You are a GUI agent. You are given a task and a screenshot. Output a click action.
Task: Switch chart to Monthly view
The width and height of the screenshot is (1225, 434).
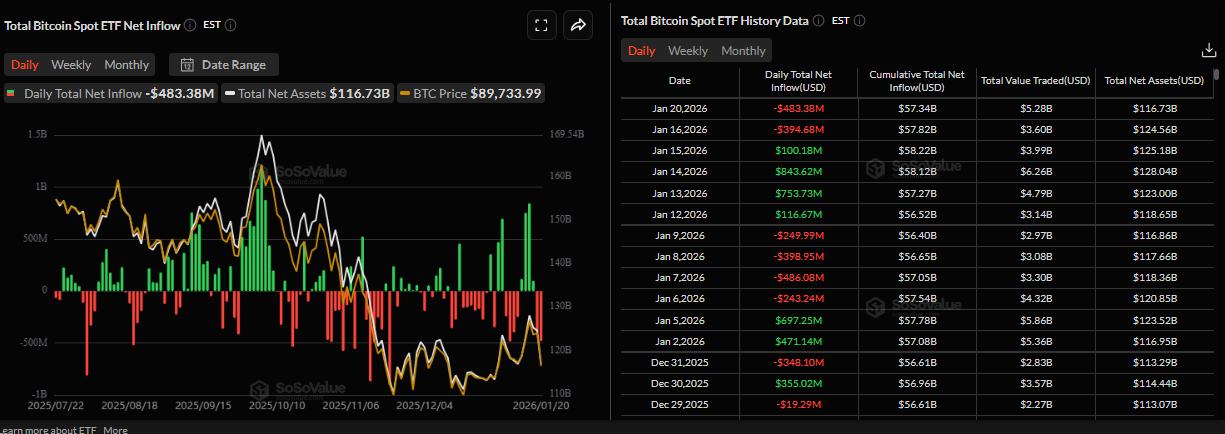pyautogui.click(x=126, y=65)
